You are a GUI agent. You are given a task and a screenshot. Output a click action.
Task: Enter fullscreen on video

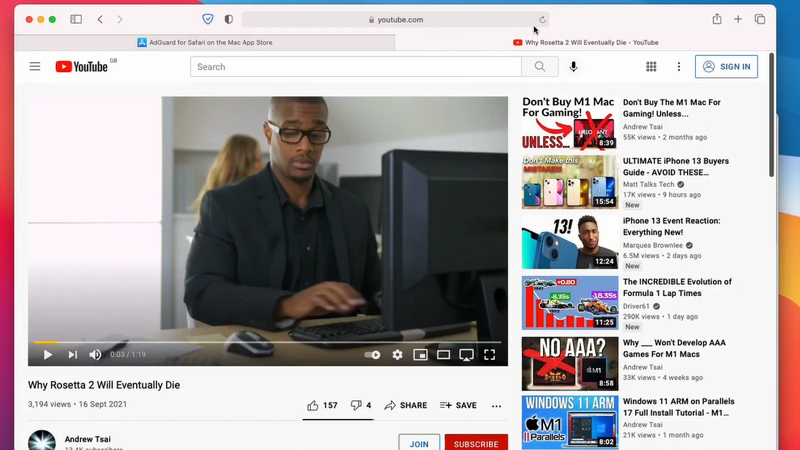tap(489, 355)
